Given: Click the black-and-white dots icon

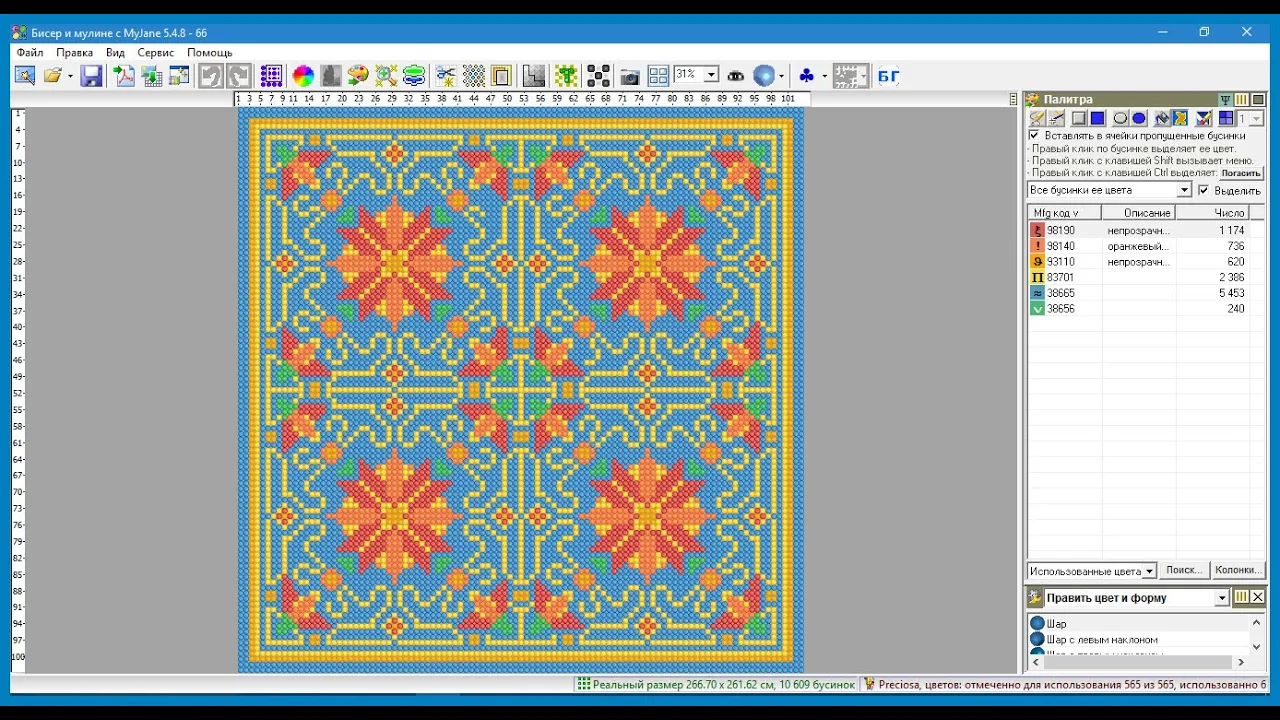Looking at the screenshot, I should pyautogui.click(x=598, y=75).
